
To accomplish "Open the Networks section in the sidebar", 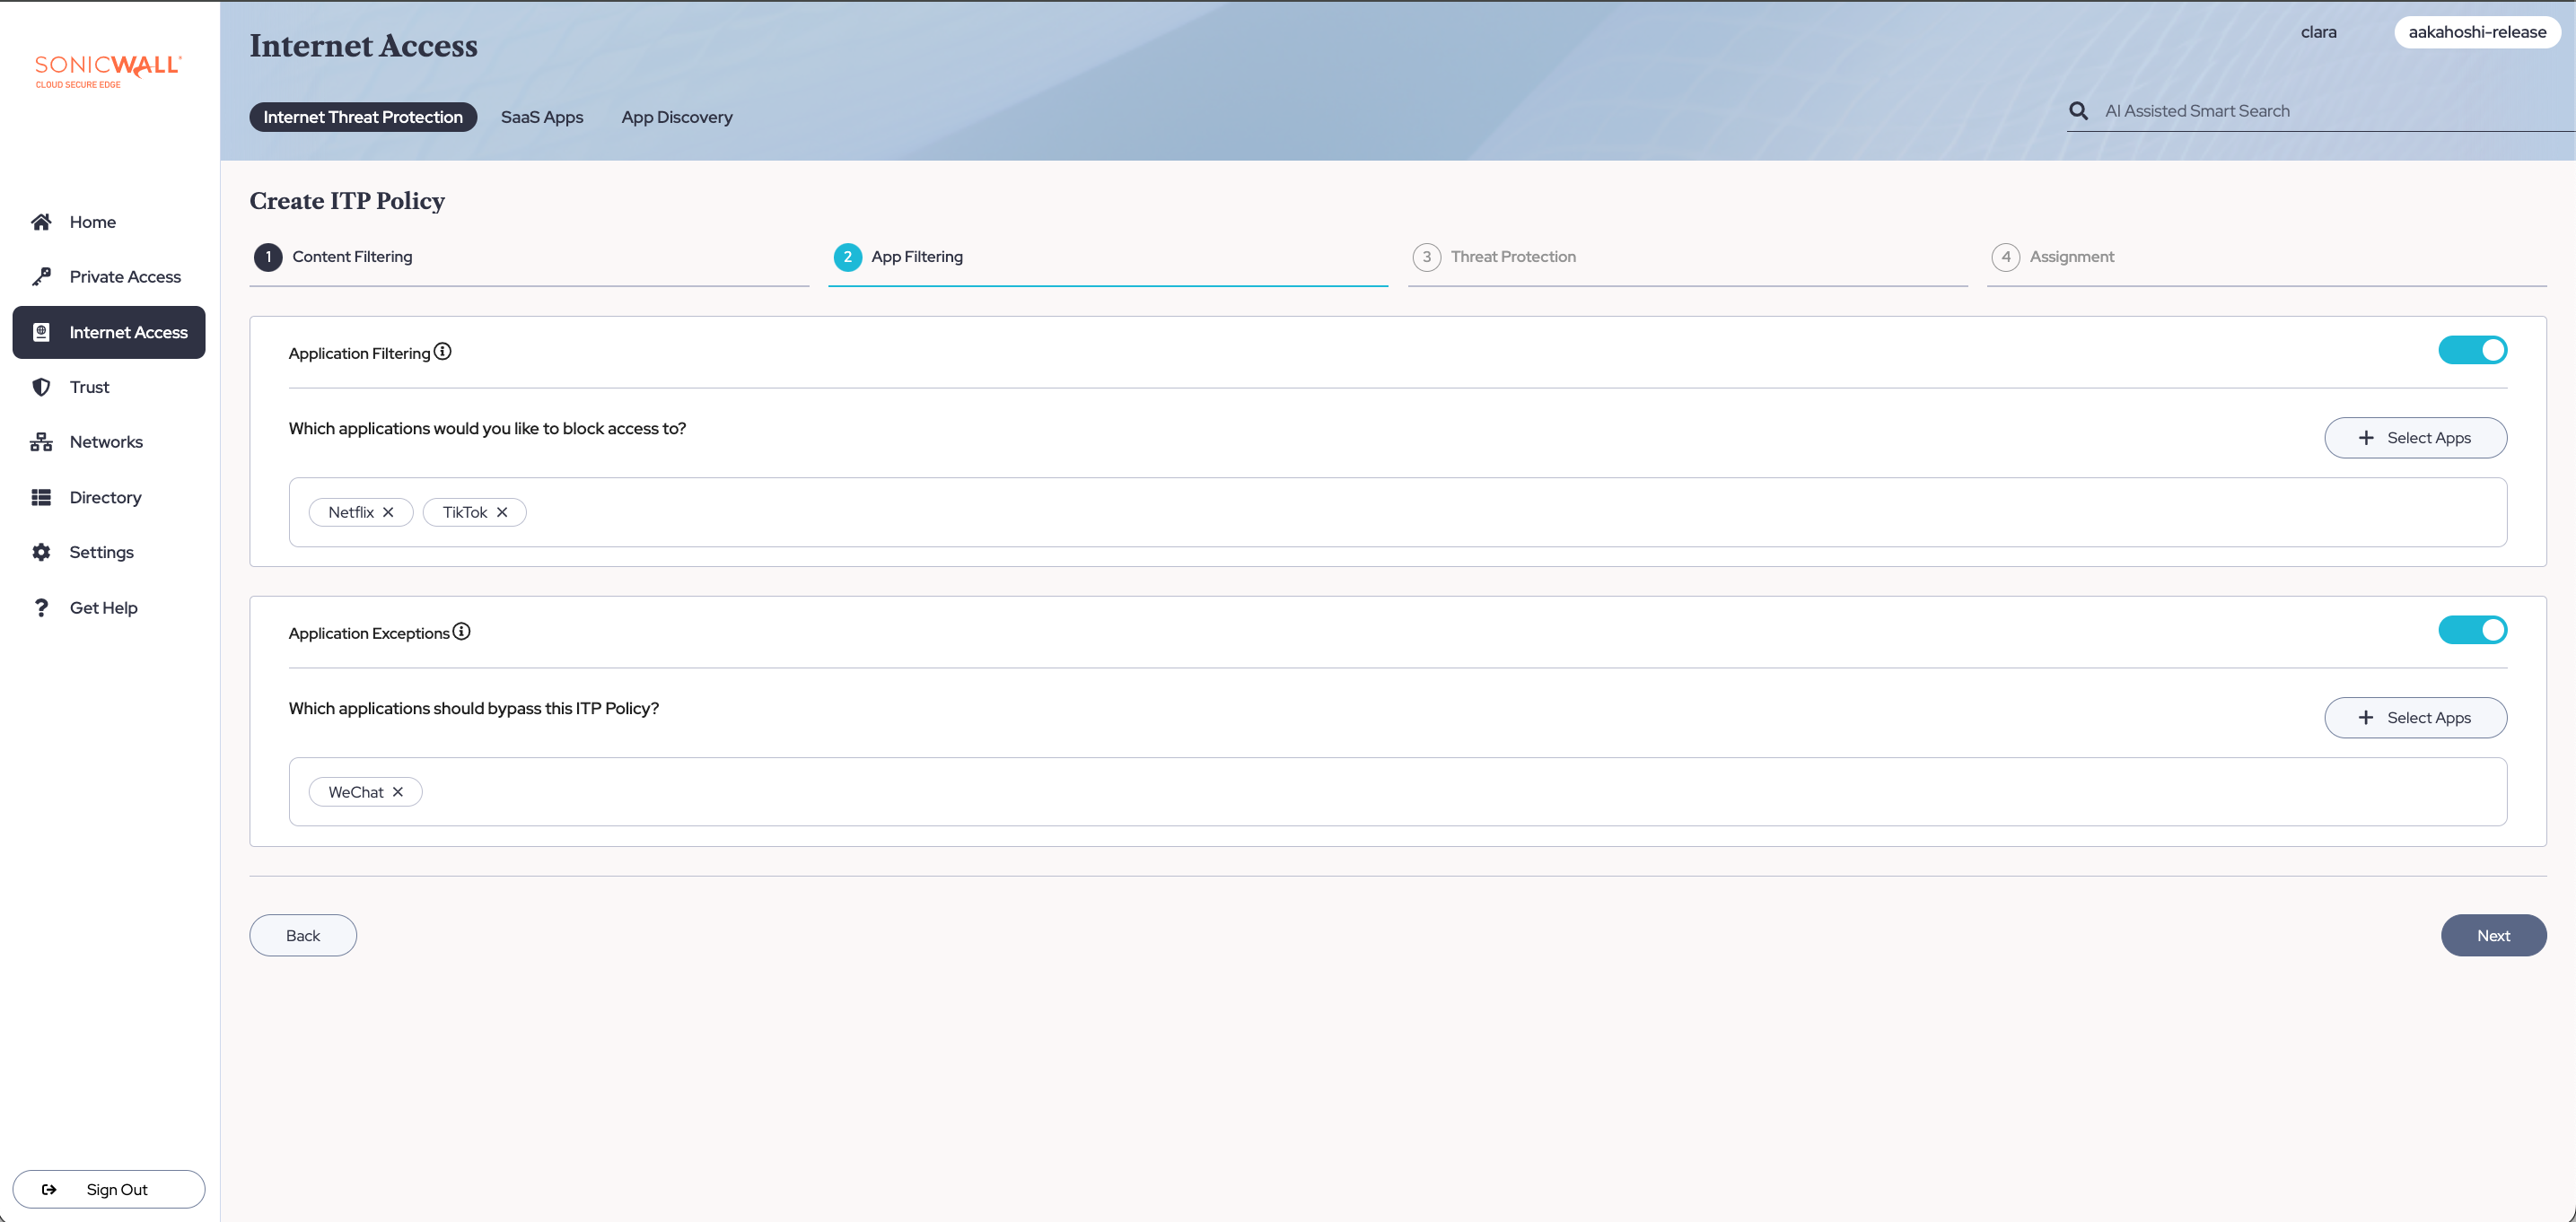I will coord(106,442).
